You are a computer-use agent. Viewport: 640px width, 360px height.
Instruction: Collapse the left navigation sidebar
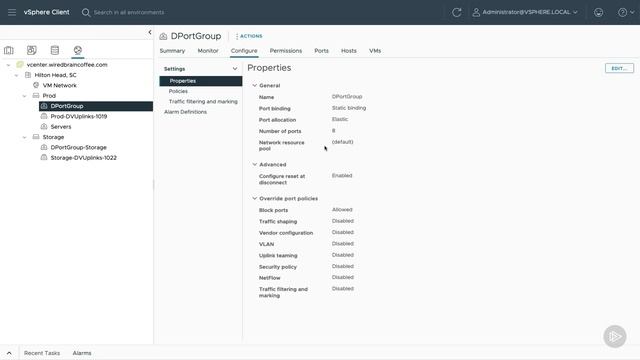150,32
